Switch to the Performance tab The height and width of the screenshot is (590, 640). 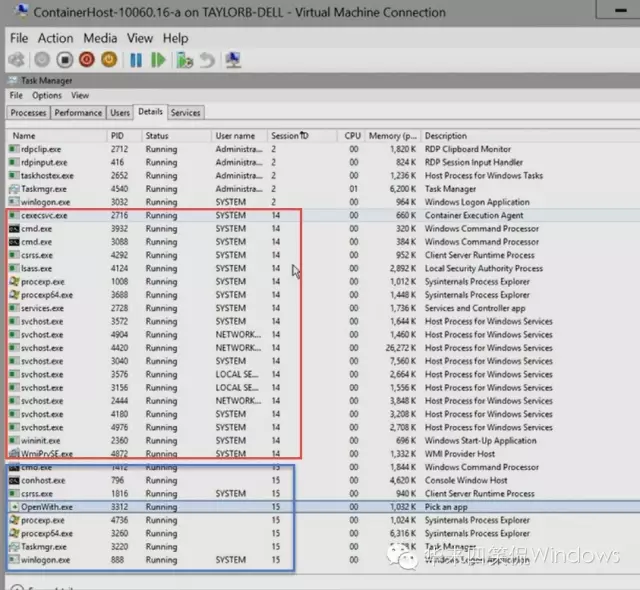78,113
